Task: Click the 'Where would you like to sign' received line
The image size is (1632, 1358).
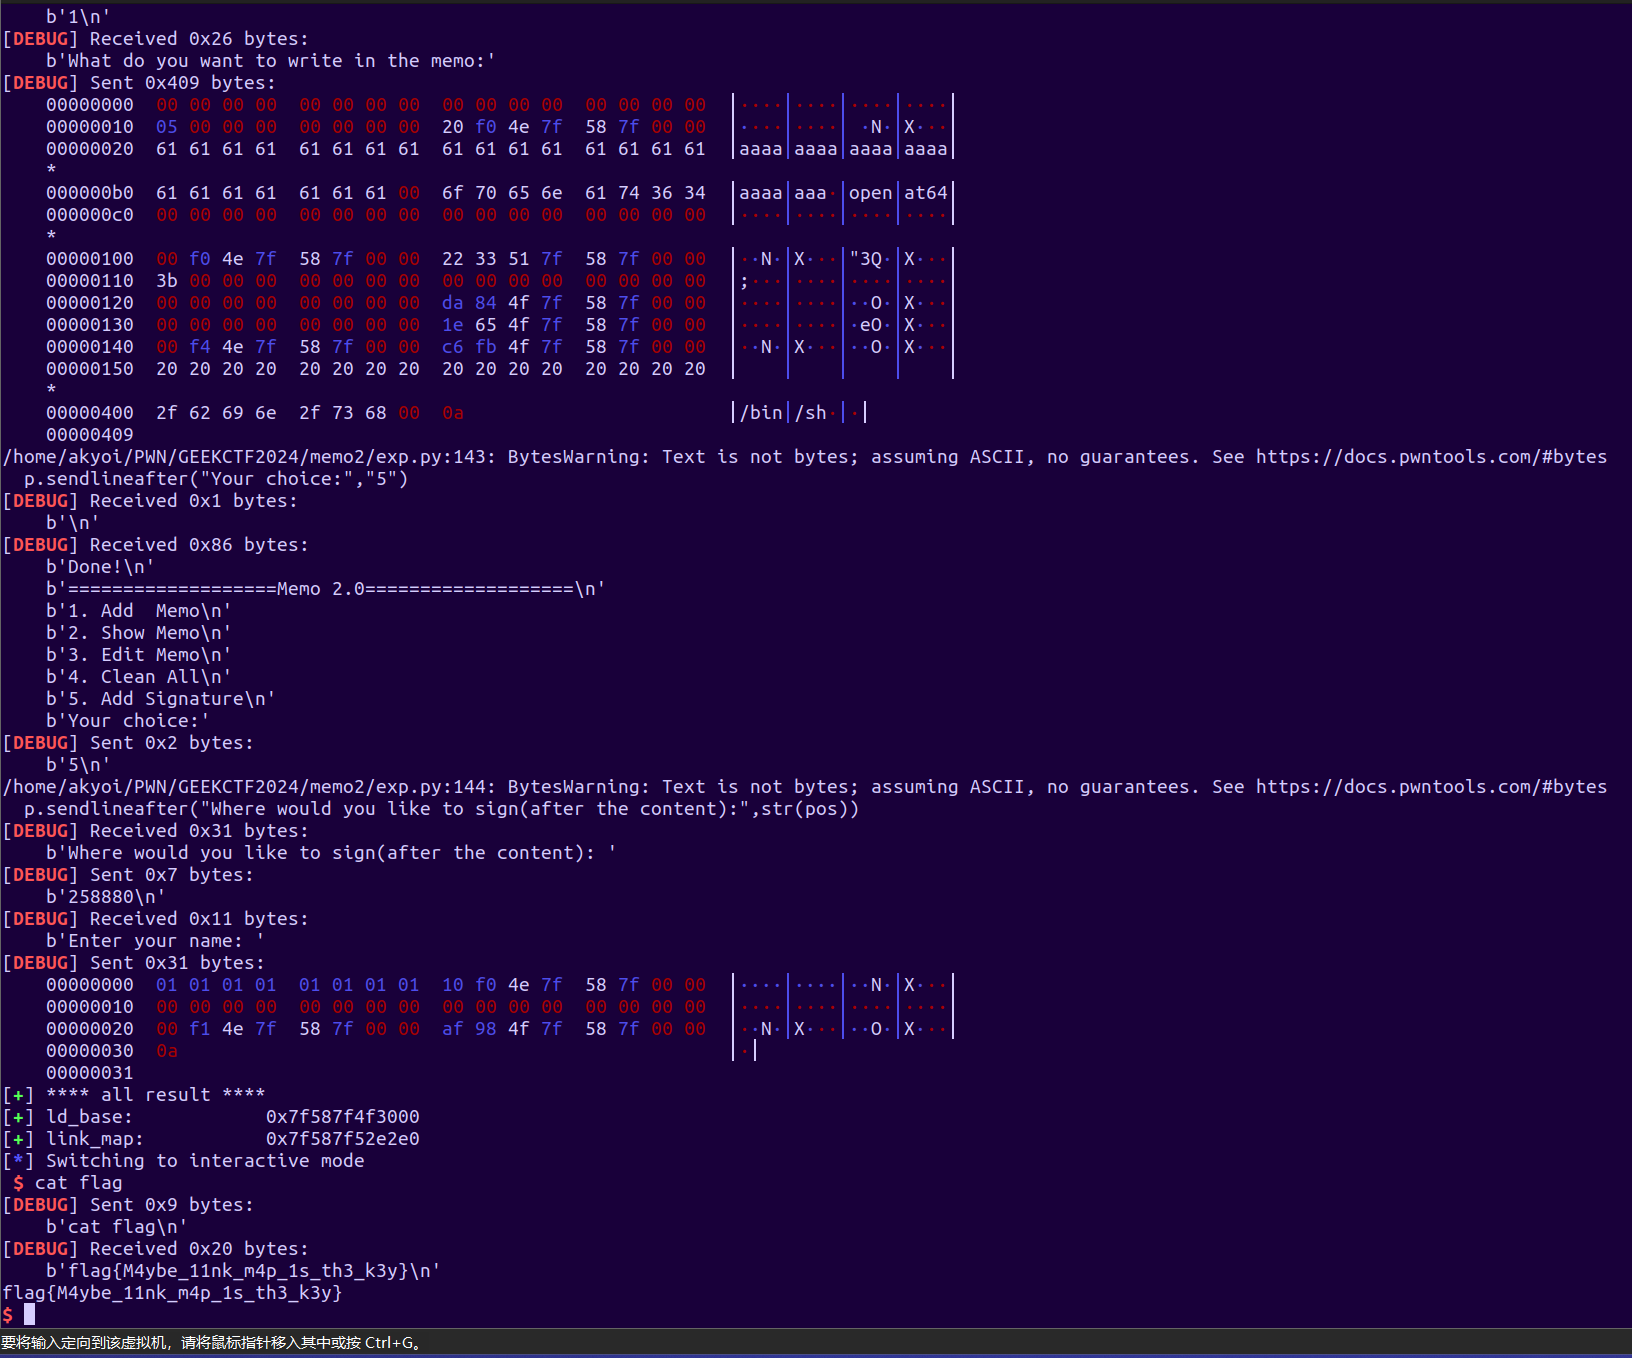Action: (x=331, y=852)
